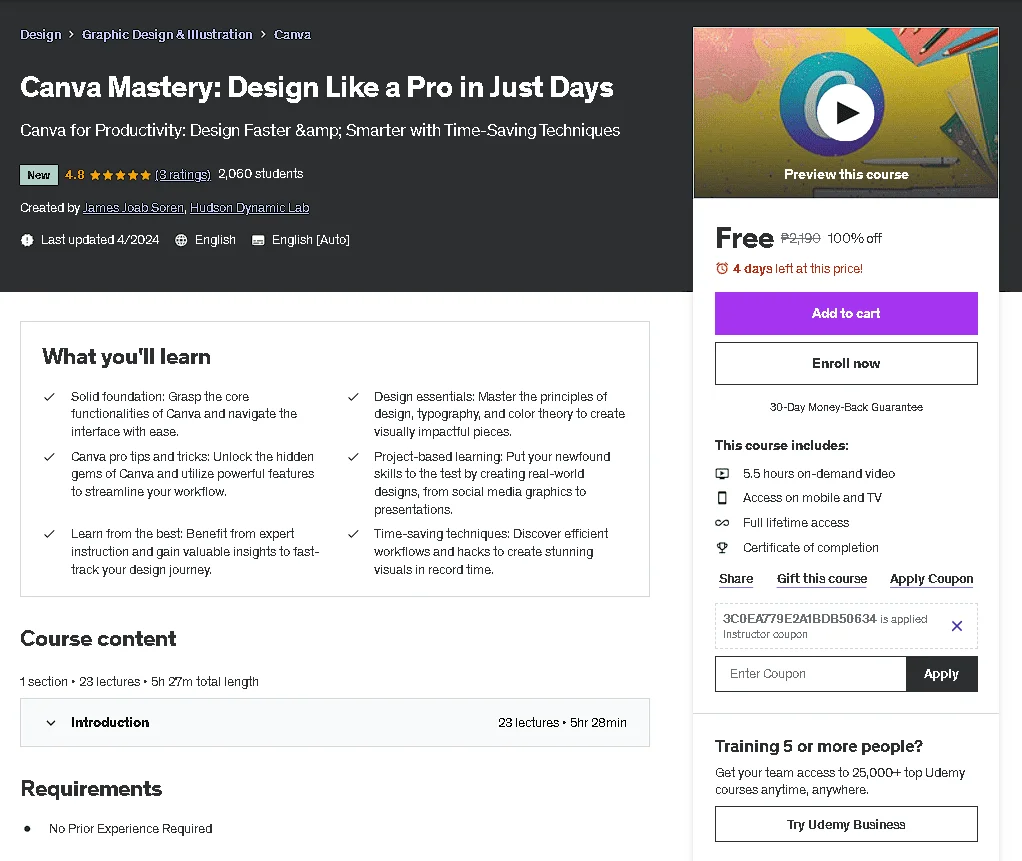The width and height of the screenshot is (1022, 861).
Task: Click the checkmark beside Design essentials
Action: [353, 396]
